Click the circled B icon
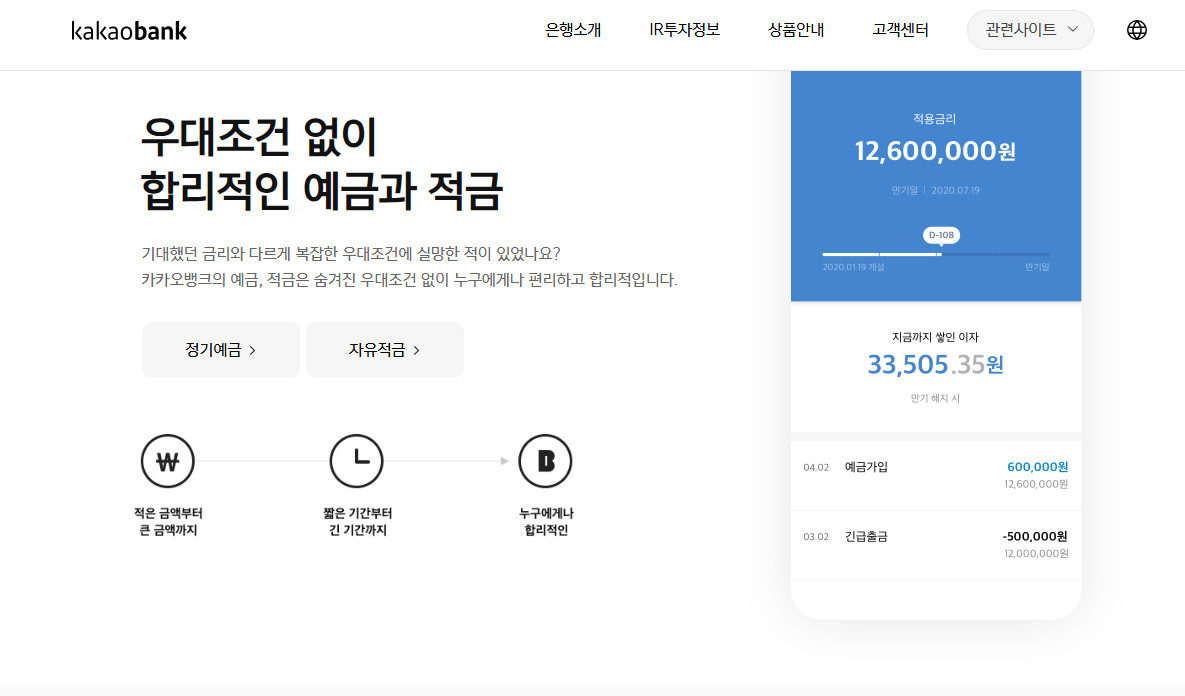The image size is (1185, 696). (x=546, y=461)
